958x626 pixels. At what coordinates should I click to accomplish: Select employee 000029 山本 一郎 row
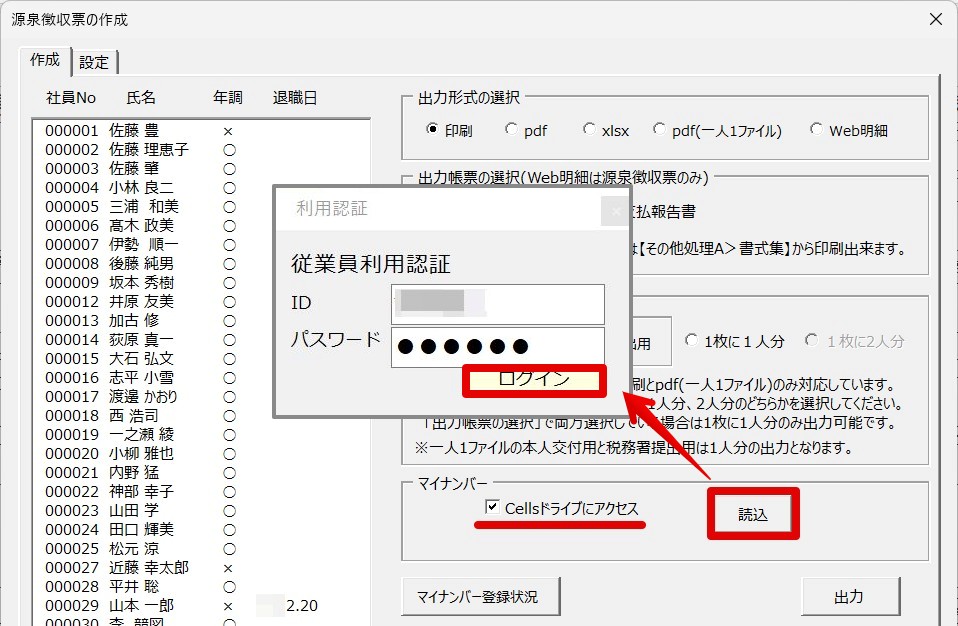pyautogui.click(x=140, y=606)
